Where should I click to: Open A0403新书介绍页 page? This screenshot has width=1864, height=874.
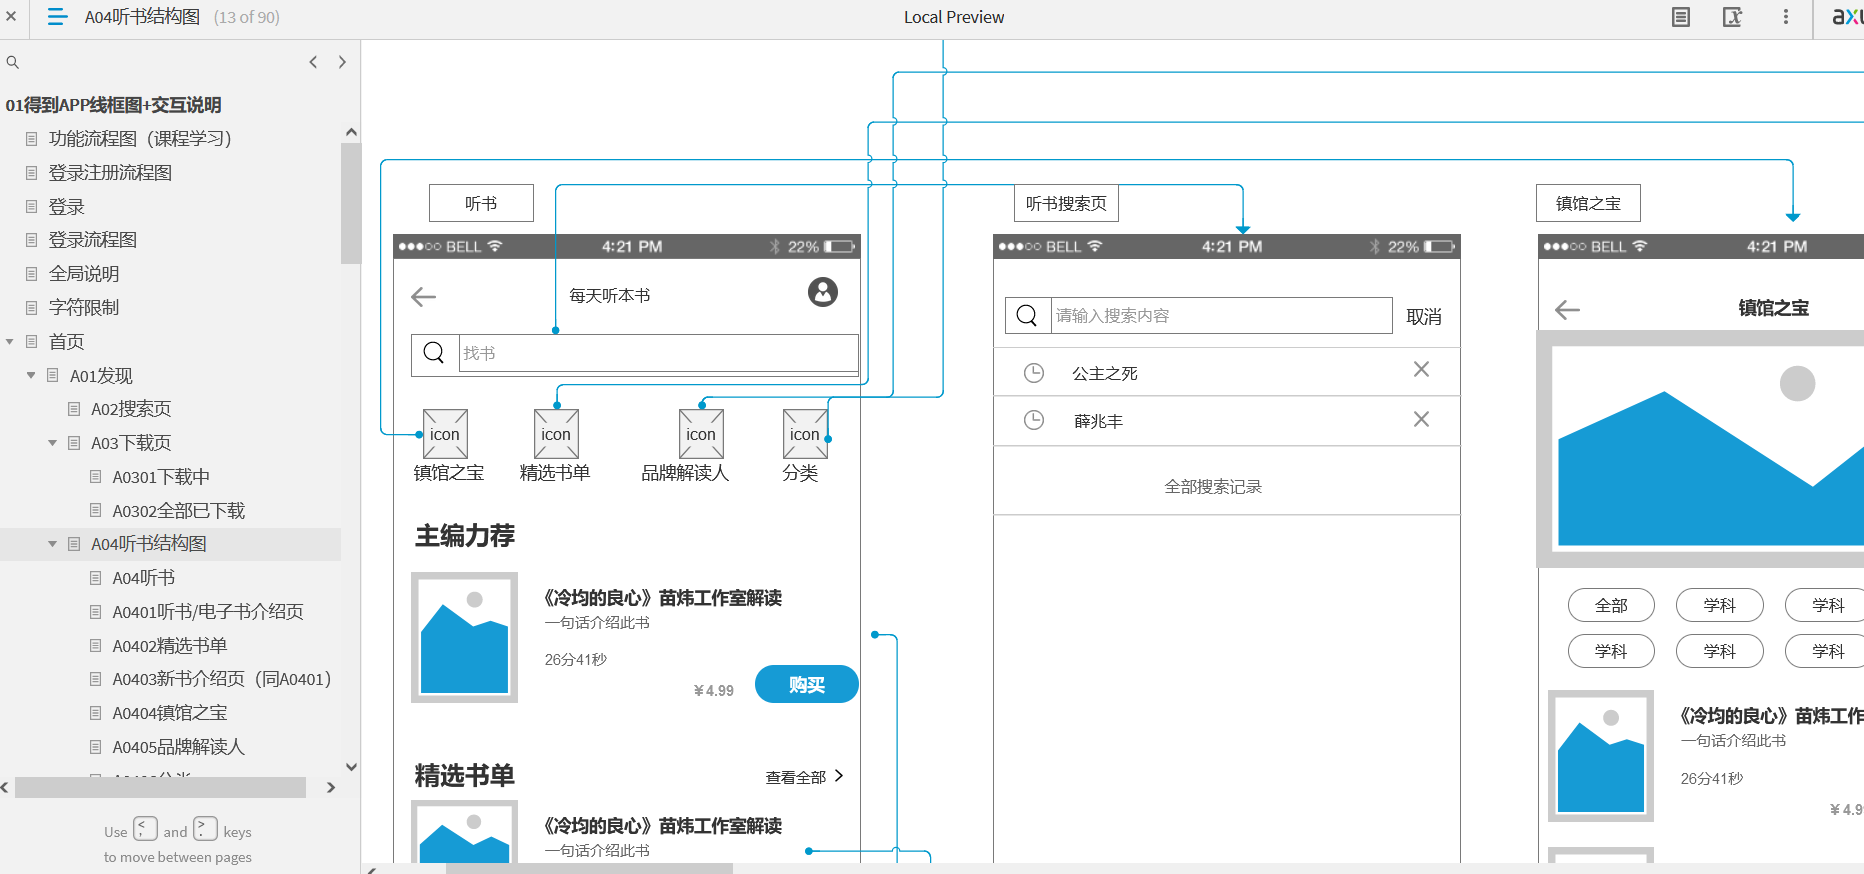click(x=221, y=679)
